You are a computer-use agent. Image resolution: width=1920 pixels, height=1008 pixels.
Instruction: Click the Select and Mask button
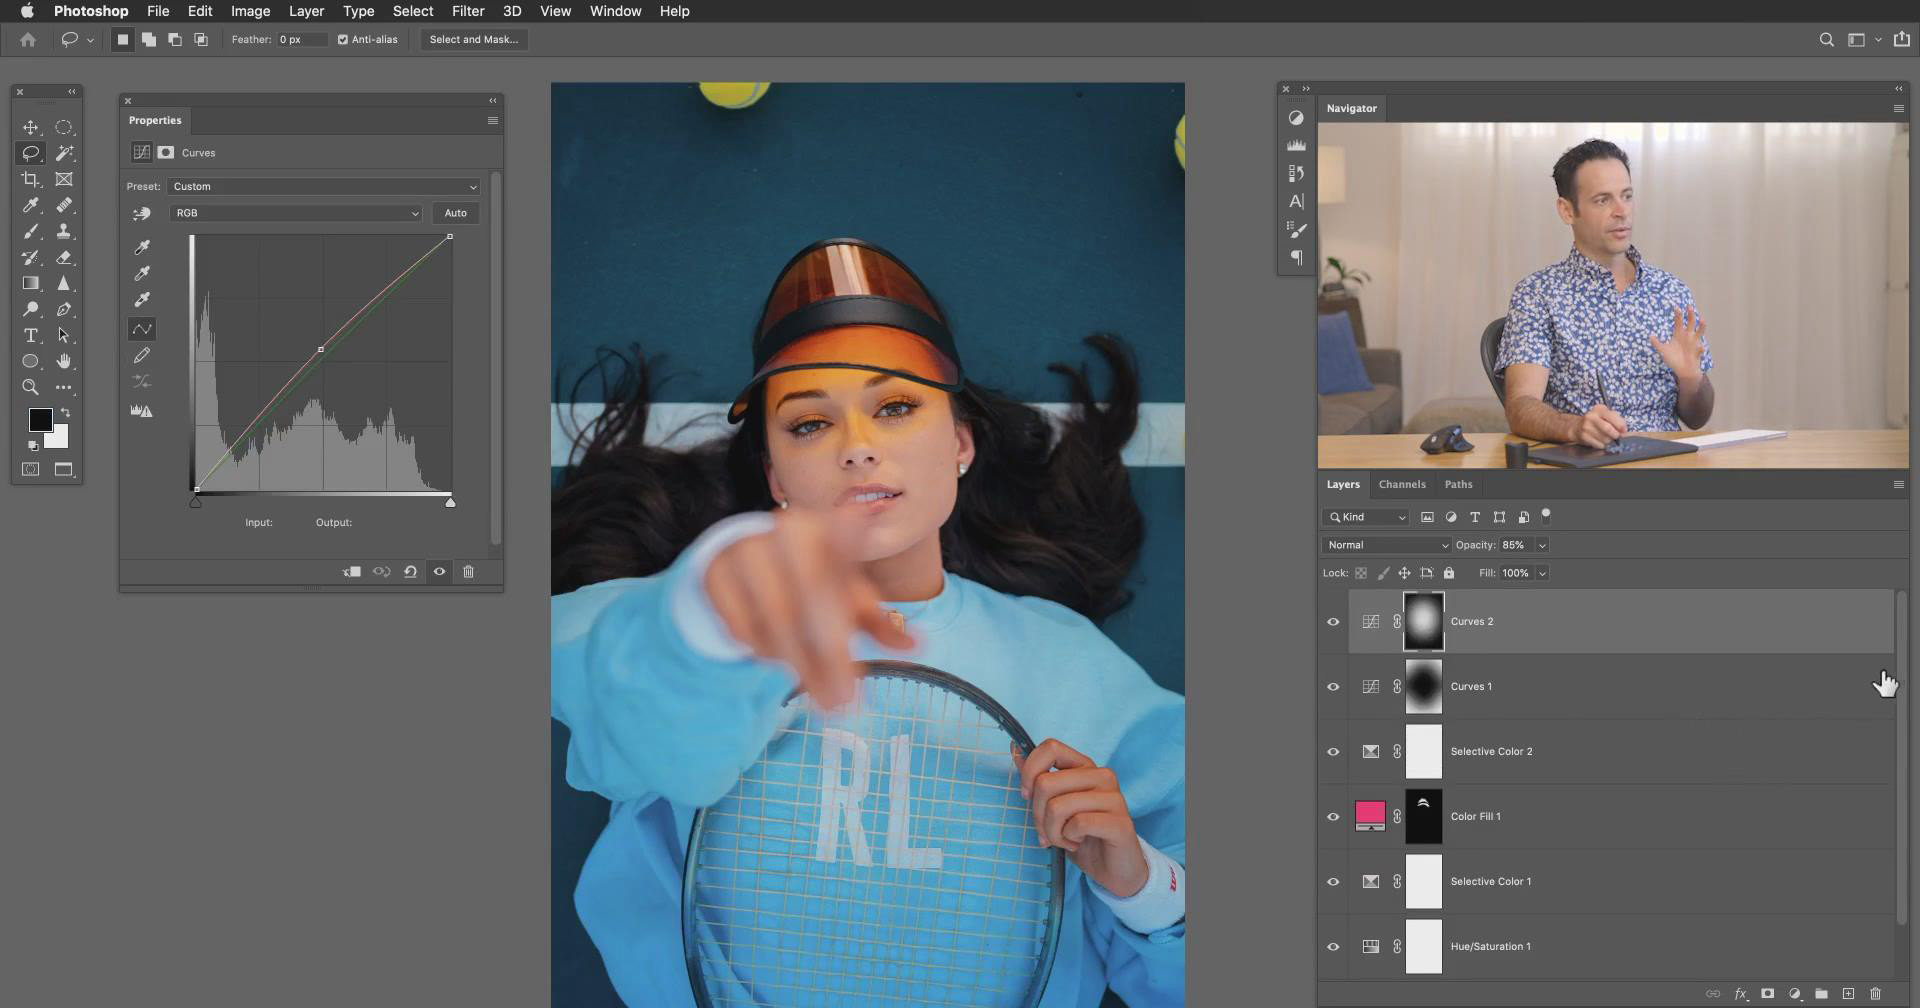coord(473,40)
